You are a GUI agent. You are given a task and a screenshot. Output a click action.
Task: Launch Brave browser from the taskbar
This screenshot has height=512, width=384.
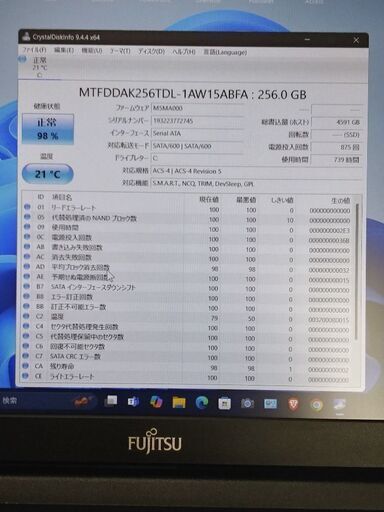point(293,404)
